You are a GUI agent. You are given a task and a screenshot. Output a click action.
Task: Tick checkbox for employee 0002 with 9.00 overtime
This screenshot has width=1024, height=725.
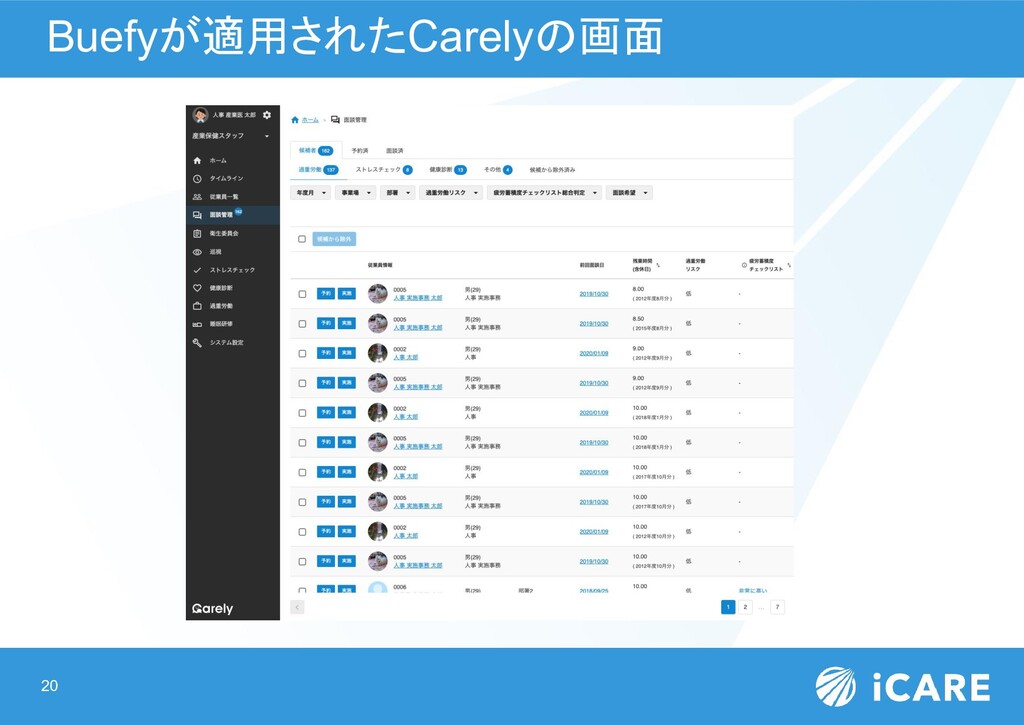point(302,353)
